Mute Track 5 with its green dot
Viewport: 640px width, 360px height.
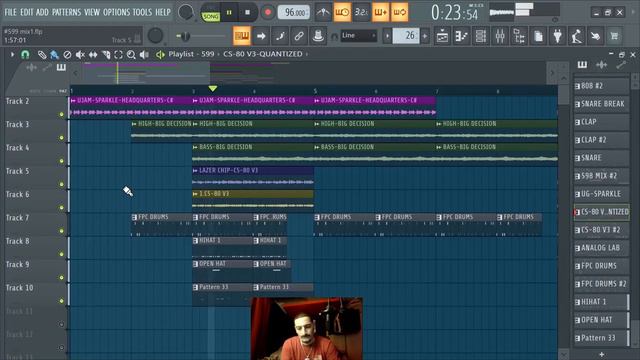62,184
